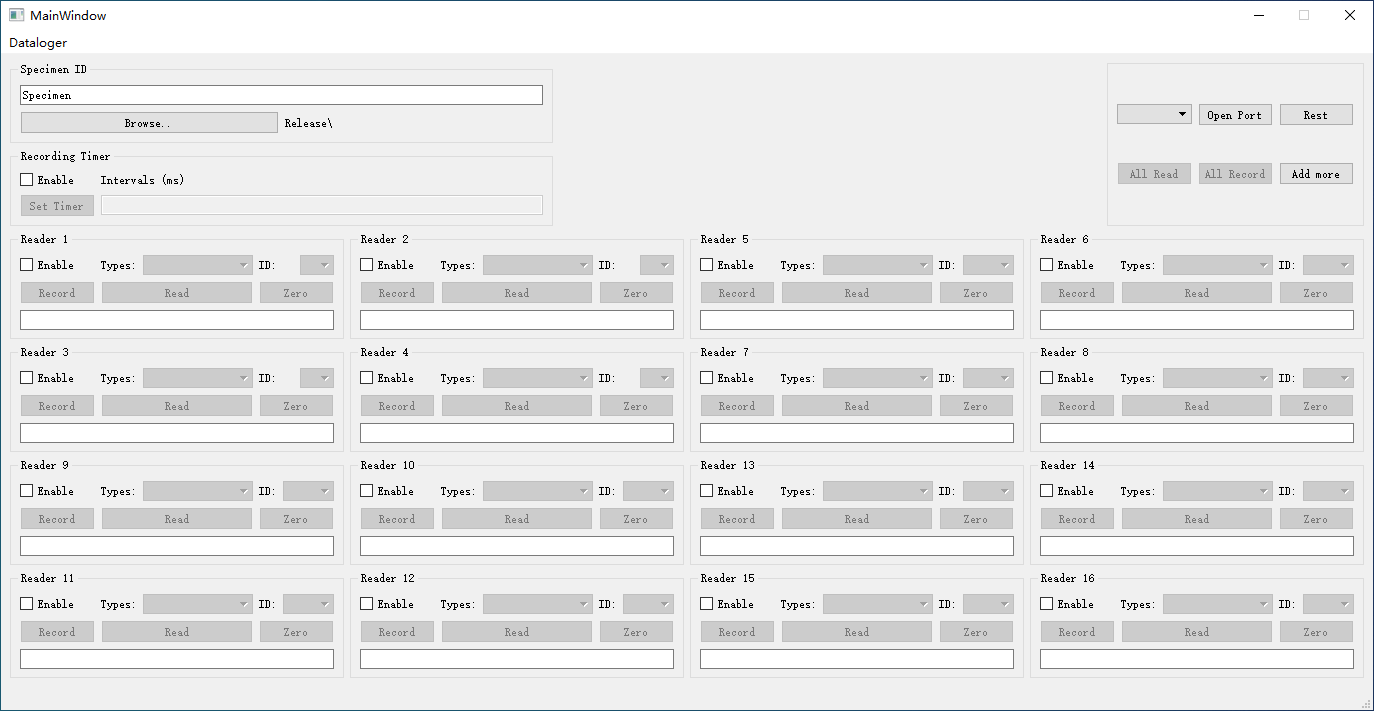Screen dimensions: 1374x711
Task: Open the Reader 12 Types dropdown
Action: [538, 604]
